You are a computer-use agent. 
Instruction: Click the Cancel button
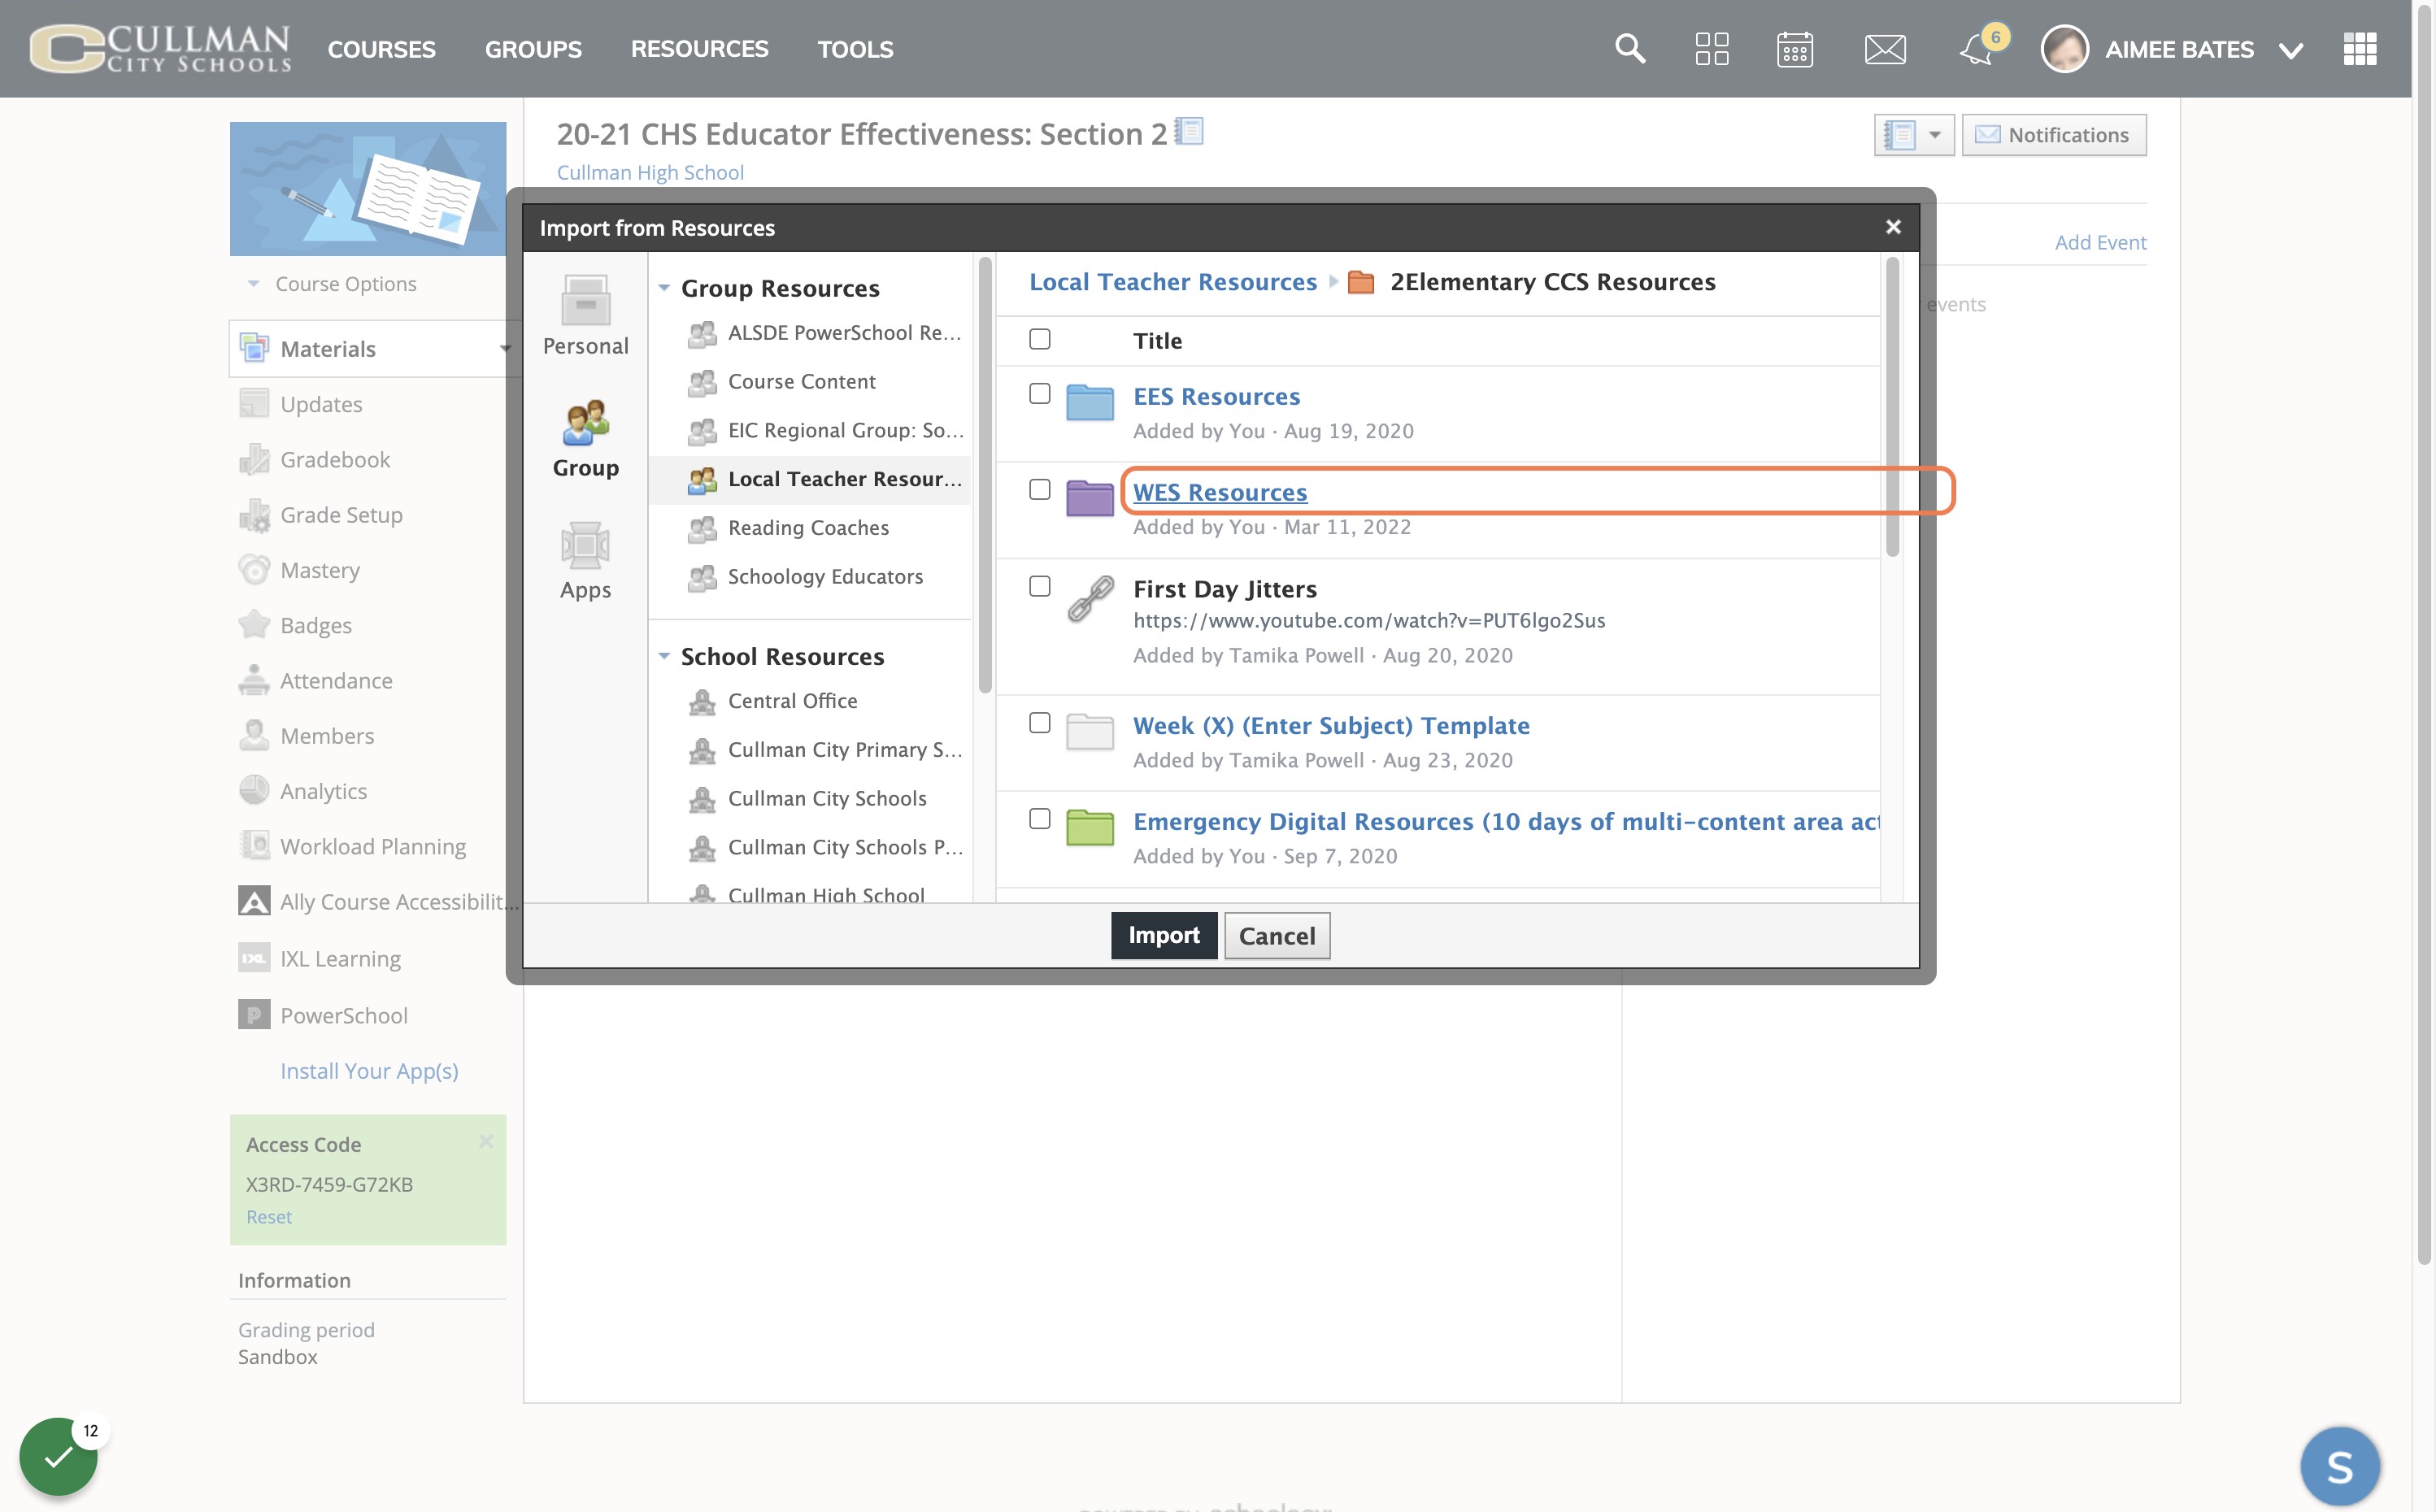coord(1277,936)
